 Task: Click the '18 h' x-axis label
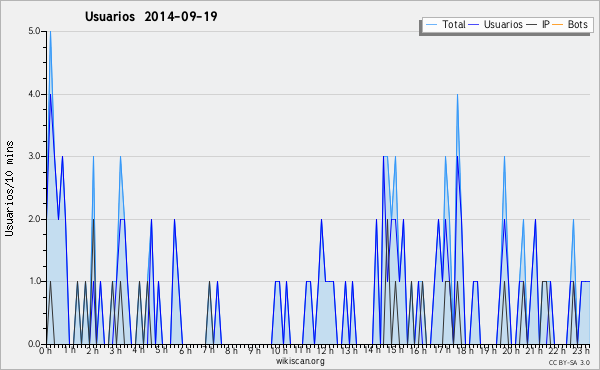pyautogui.click(x=465, y=351)
